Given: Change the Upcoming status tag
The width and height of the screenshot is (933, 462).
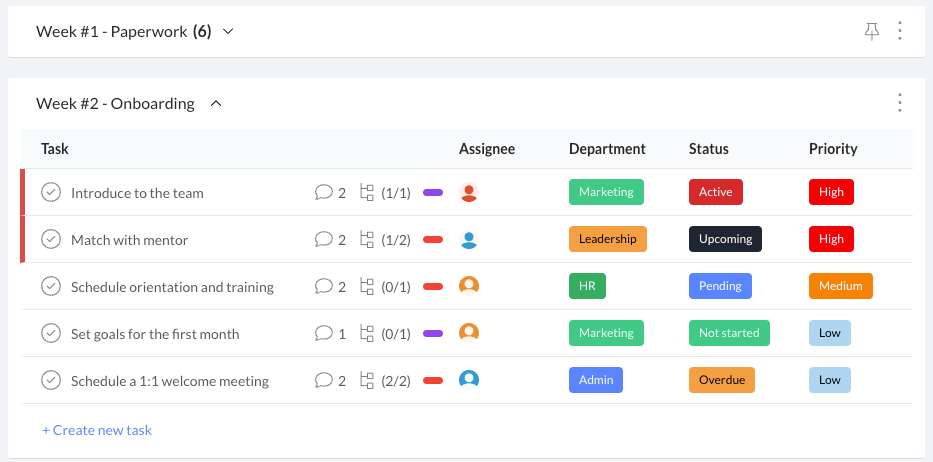Looking at the screenshot, I should [x=725, y=239].
